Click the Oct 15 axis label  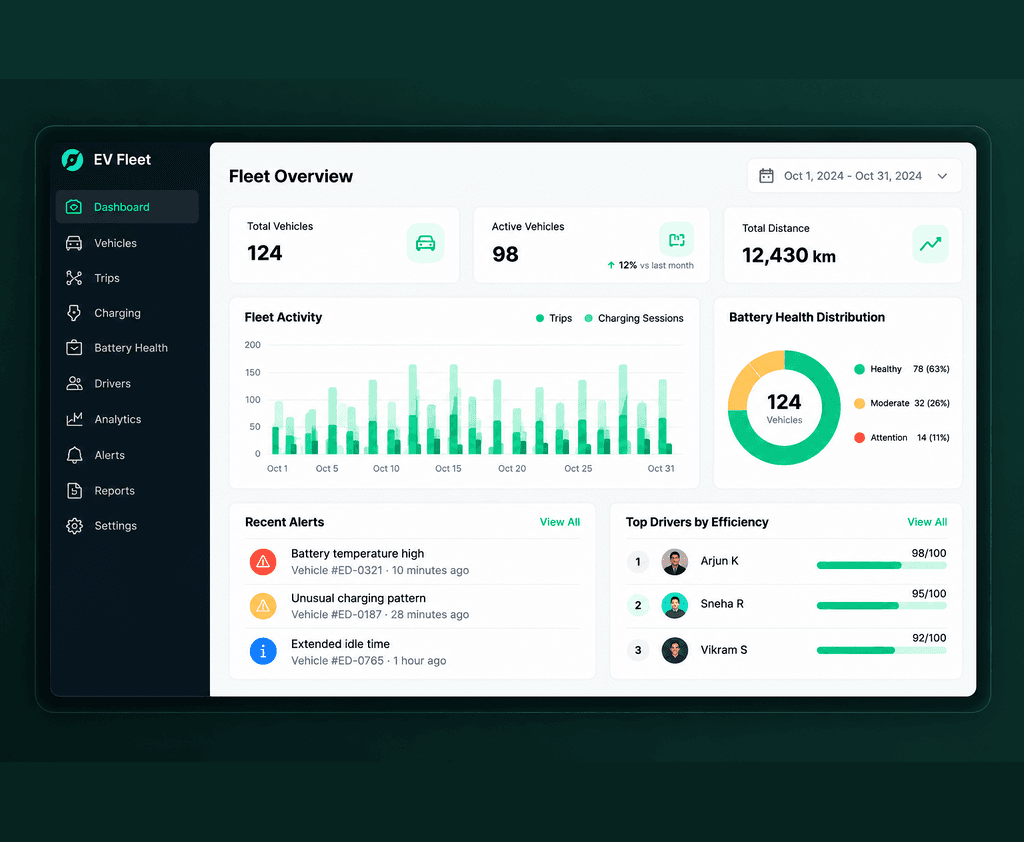448,468
